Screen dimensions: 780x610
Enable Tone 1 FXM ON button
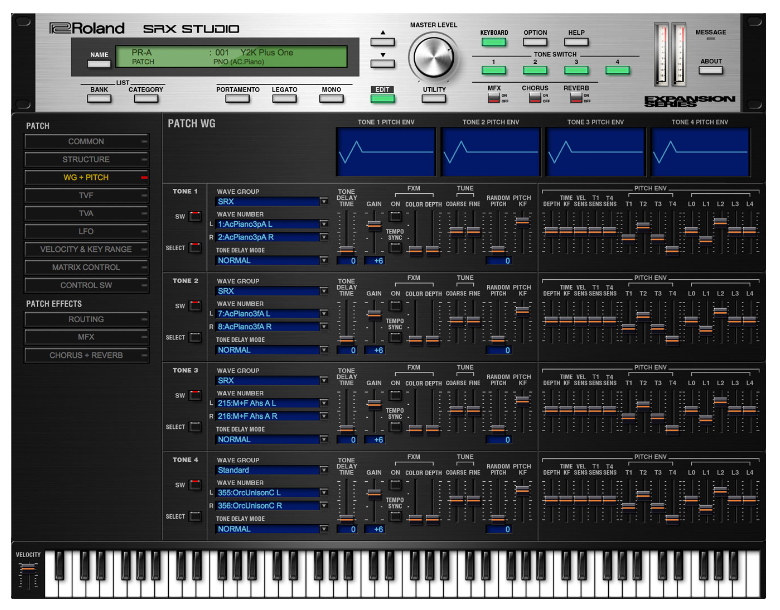click(x=395, y=216)
